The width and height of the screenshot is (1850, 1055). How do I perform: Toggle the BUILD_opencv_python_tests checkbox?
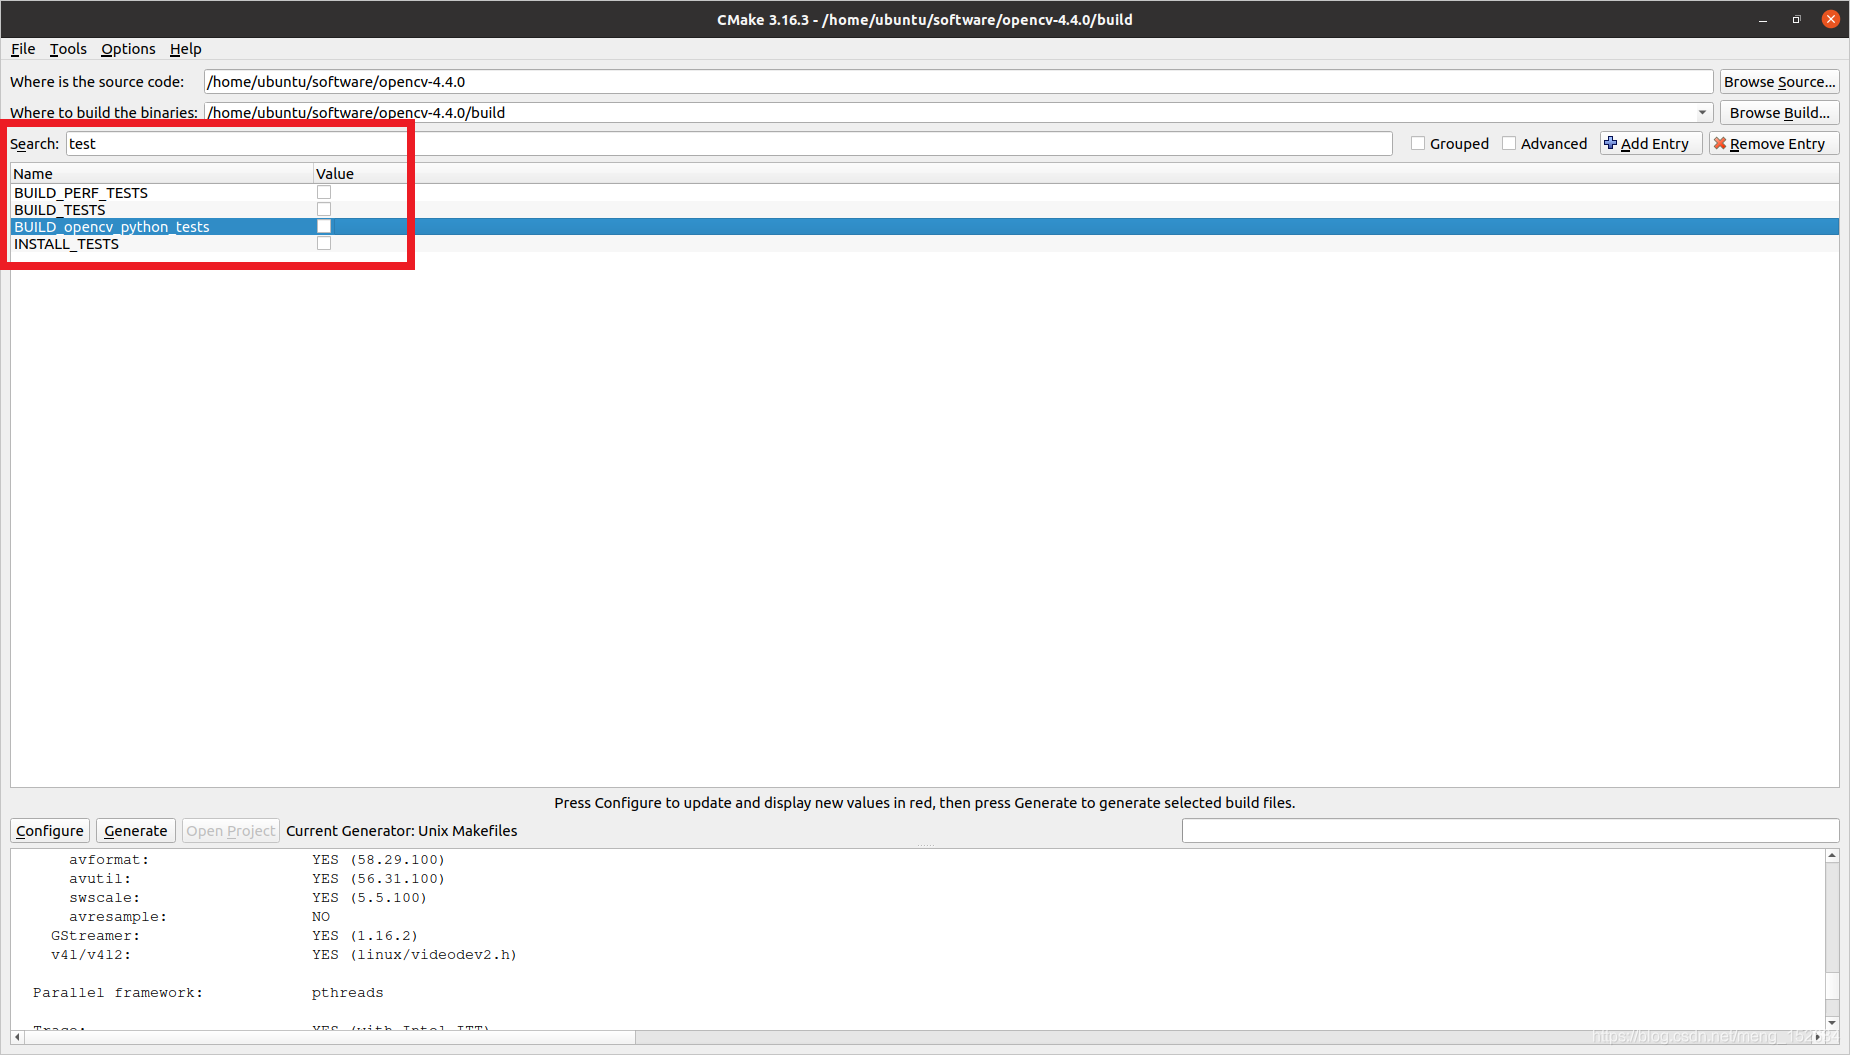pos(324,227)
